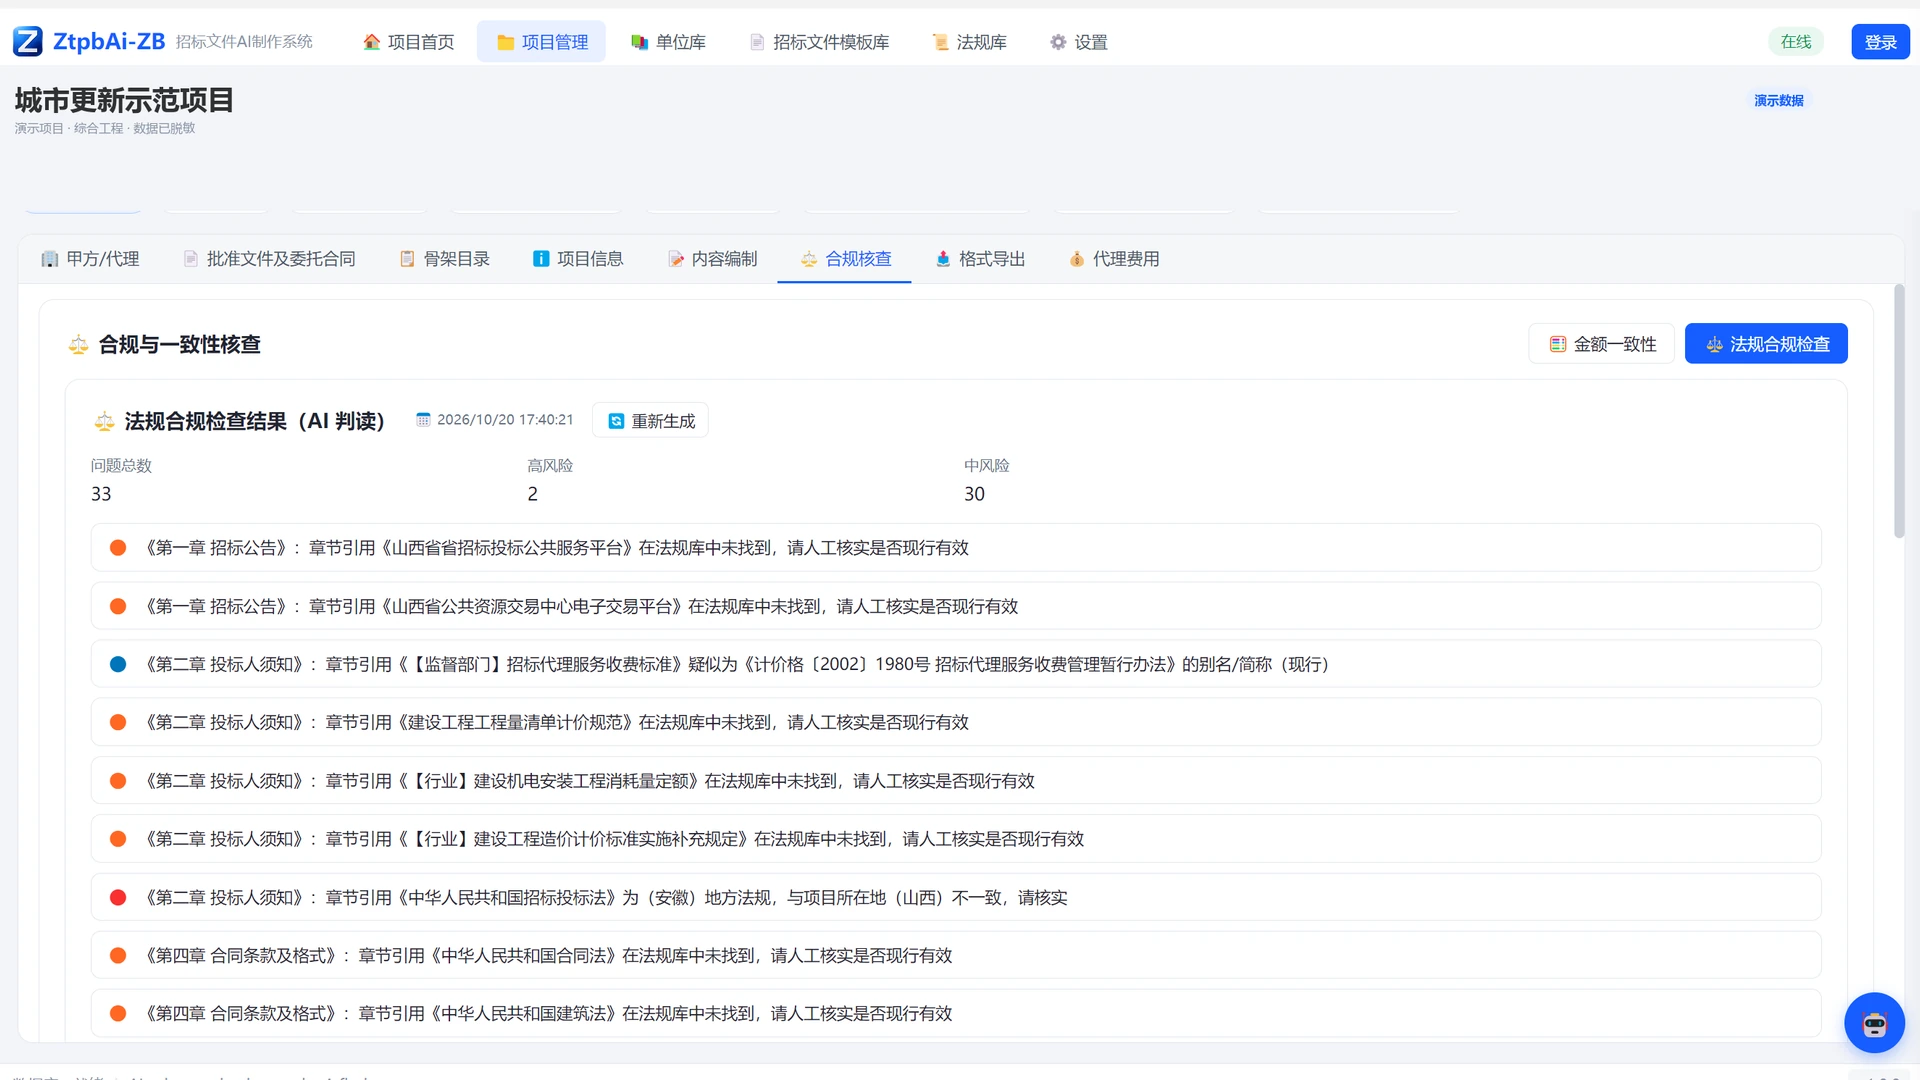1920x1080 pixels.
Task: Select the issue about 山西省公共资源交易中心电子交易平台
Action: [956, 606]
